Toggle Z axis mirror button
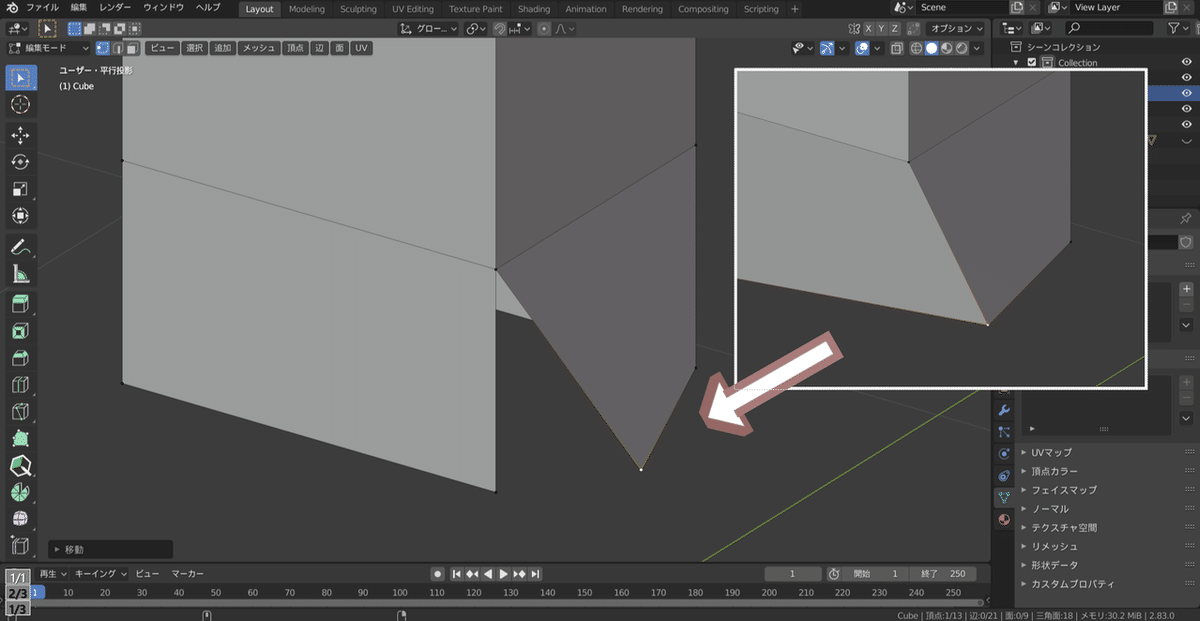Viewport: 1200px width, 621px height. pos(894,29)
